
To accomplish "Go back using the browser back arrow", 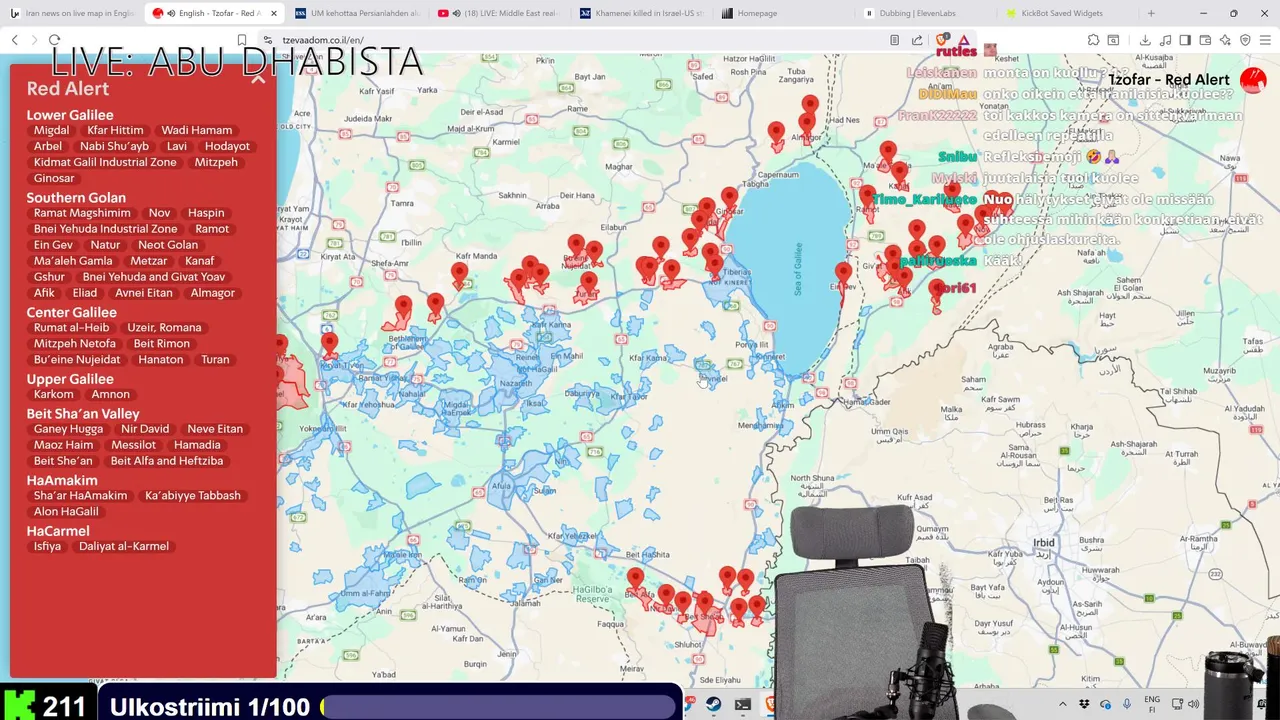I will click(x=14, y=40).
